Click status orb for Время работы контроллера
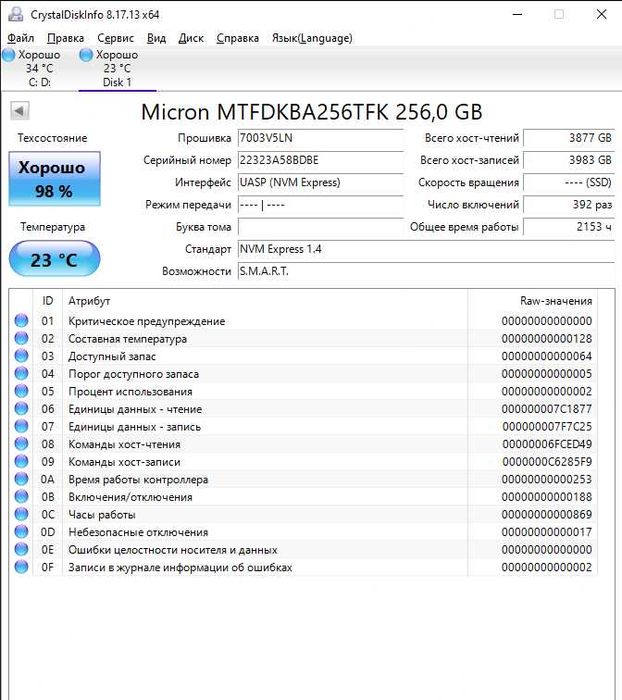 [x=21, y=479]
